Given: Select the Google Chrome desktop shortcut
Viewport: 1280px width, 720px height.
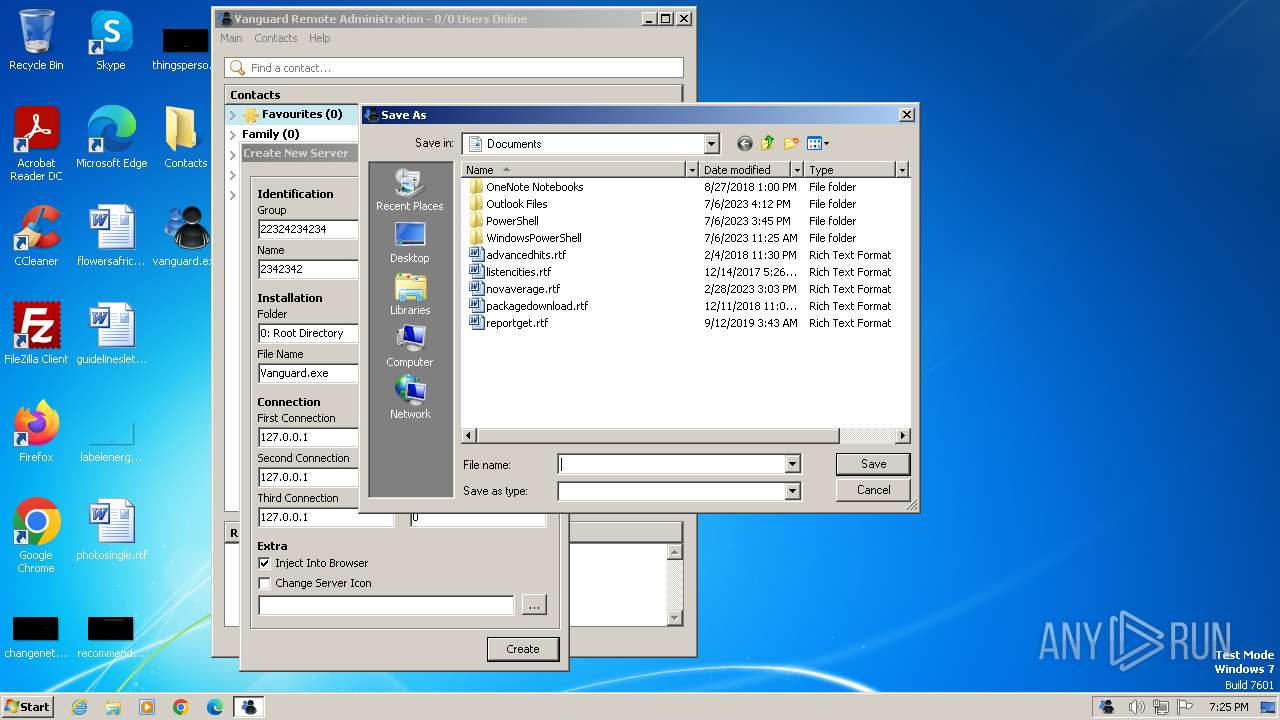Looking at the screenshot, I should tap(36, 536).
